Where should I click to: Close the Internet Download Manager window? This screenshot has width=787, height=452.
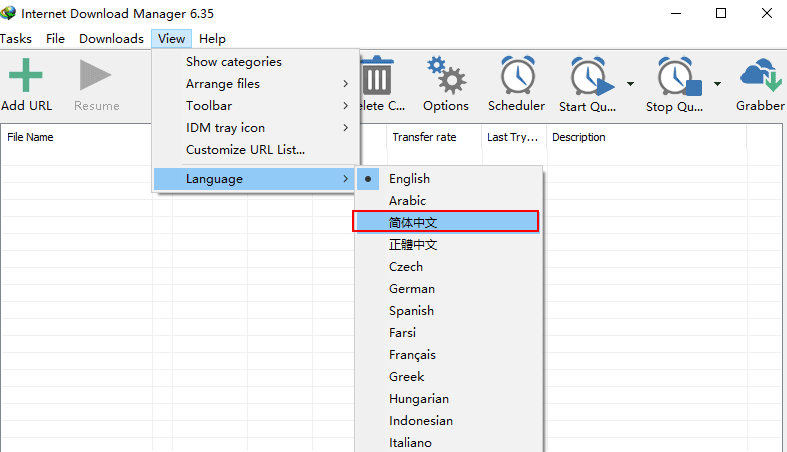(x=766, y=14)
